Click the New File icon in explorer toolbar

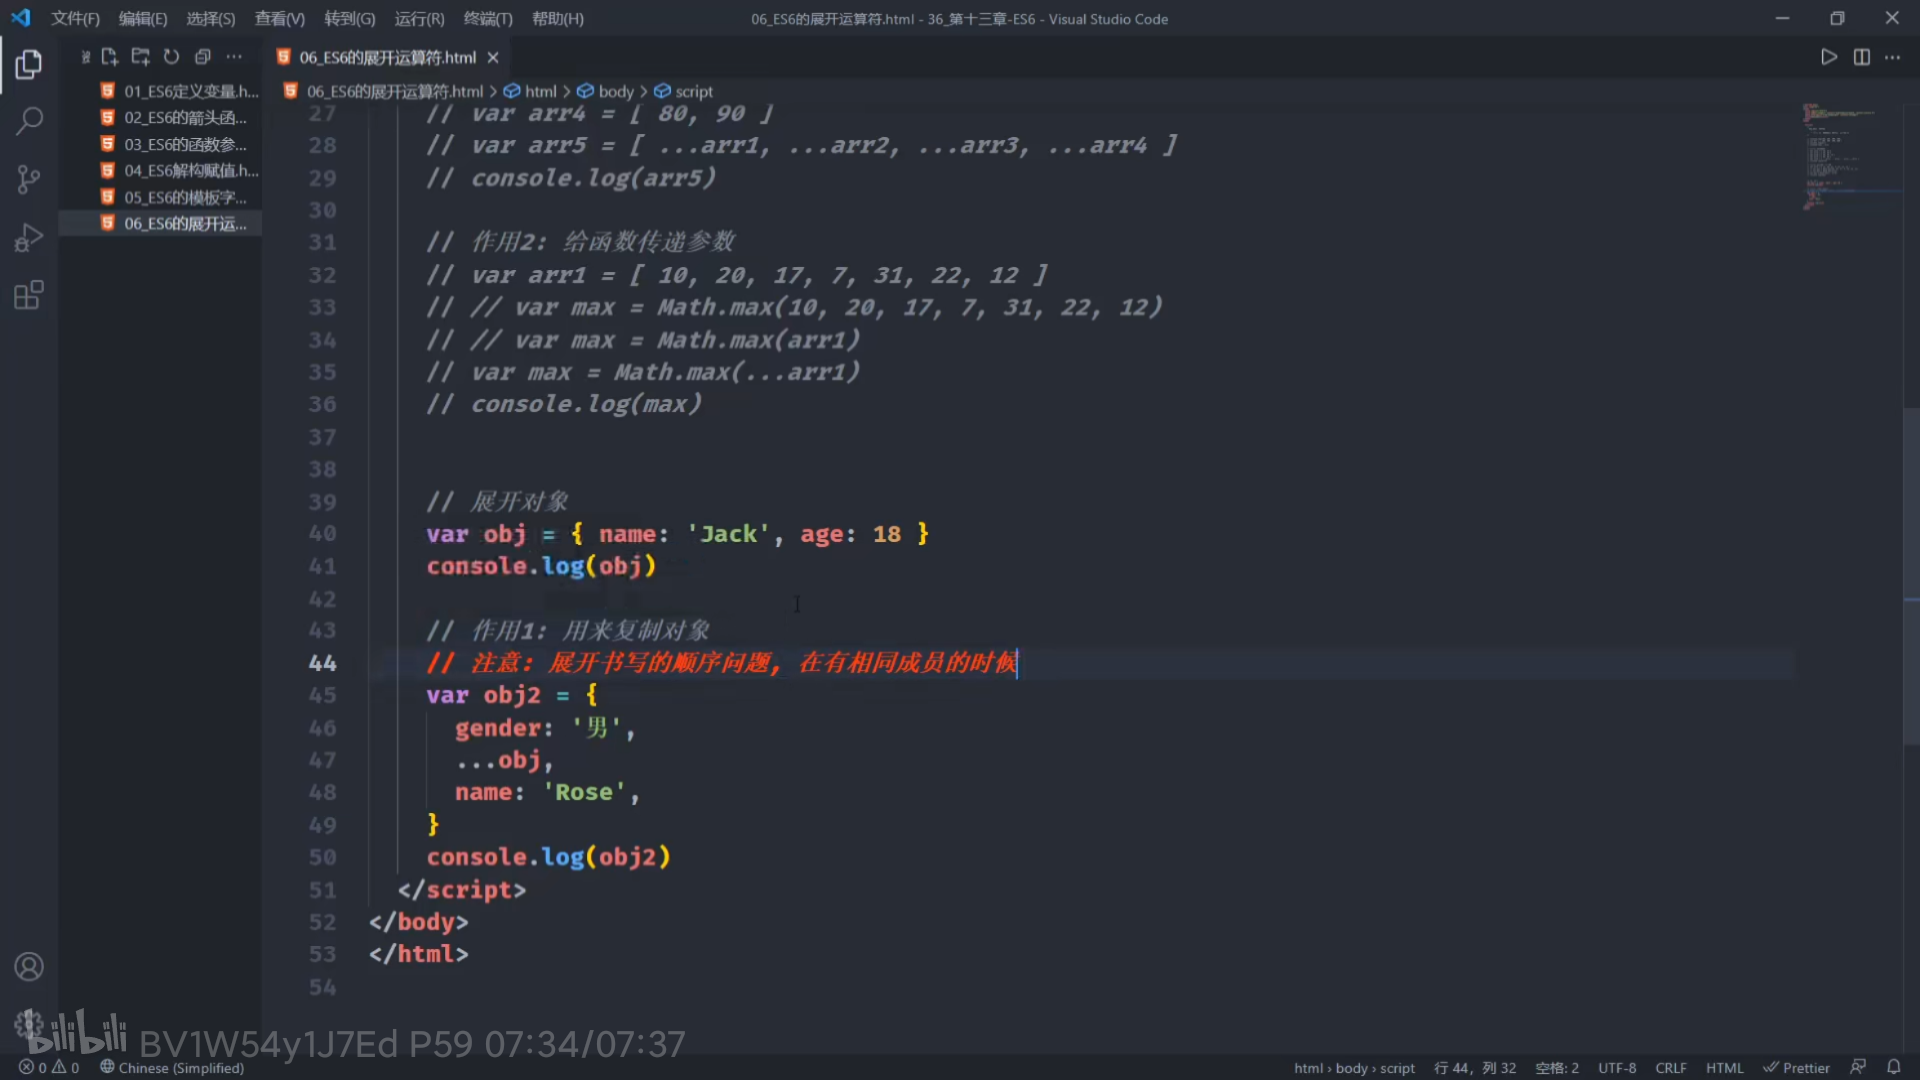(110, 57)
